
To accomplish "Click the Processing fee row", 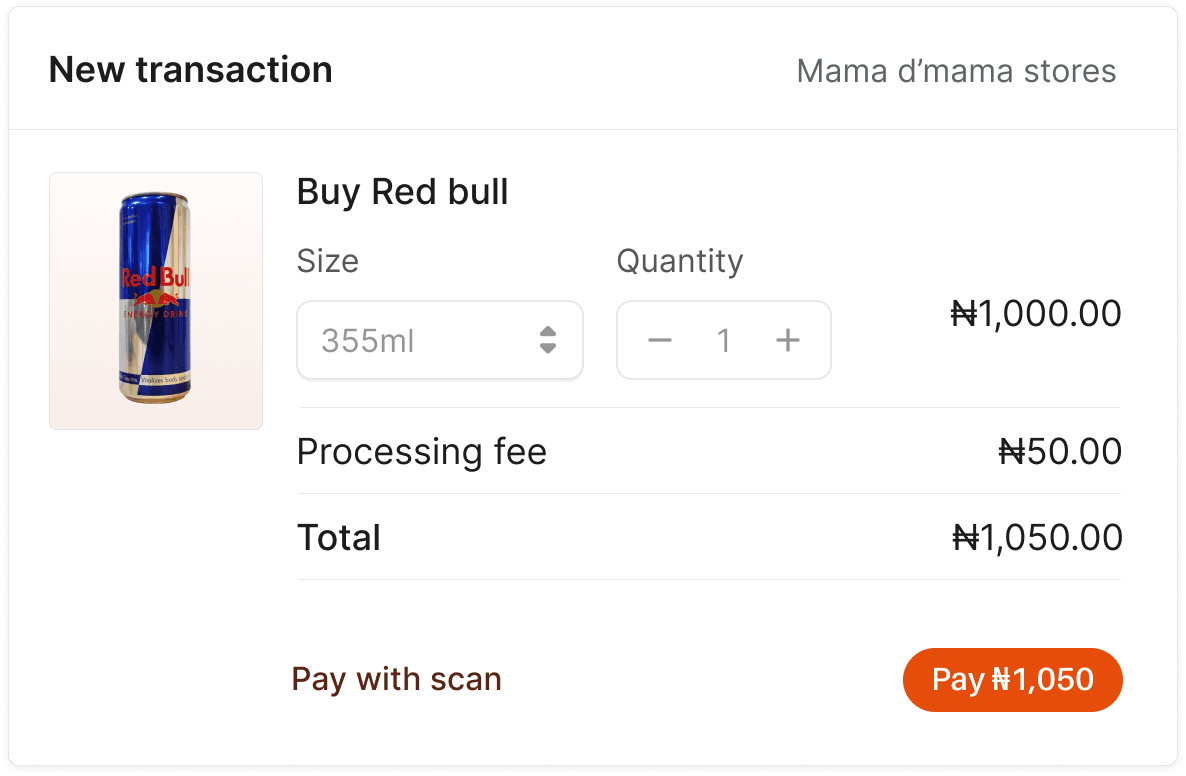I will pyautogui.click(x=421, y=451).
